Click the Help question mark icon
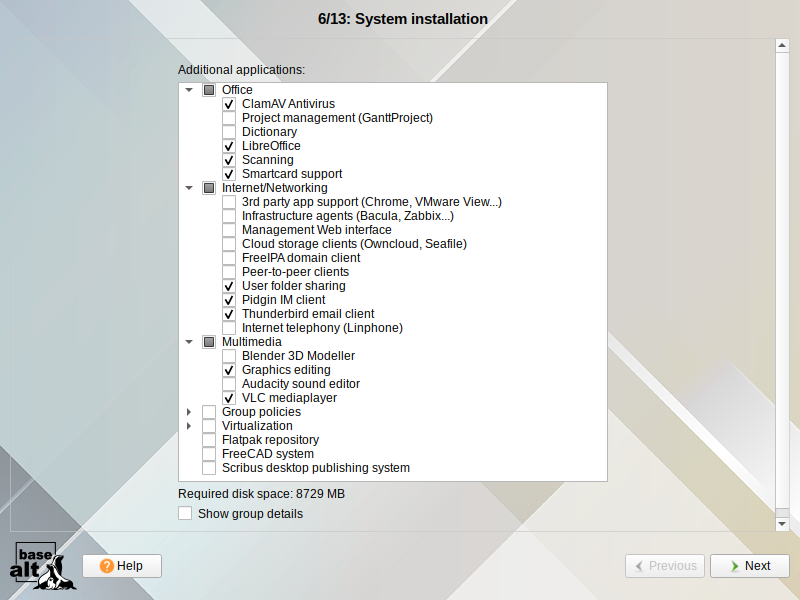The width and height of the screenshot is (800, 600). click(x=107, y=566)
